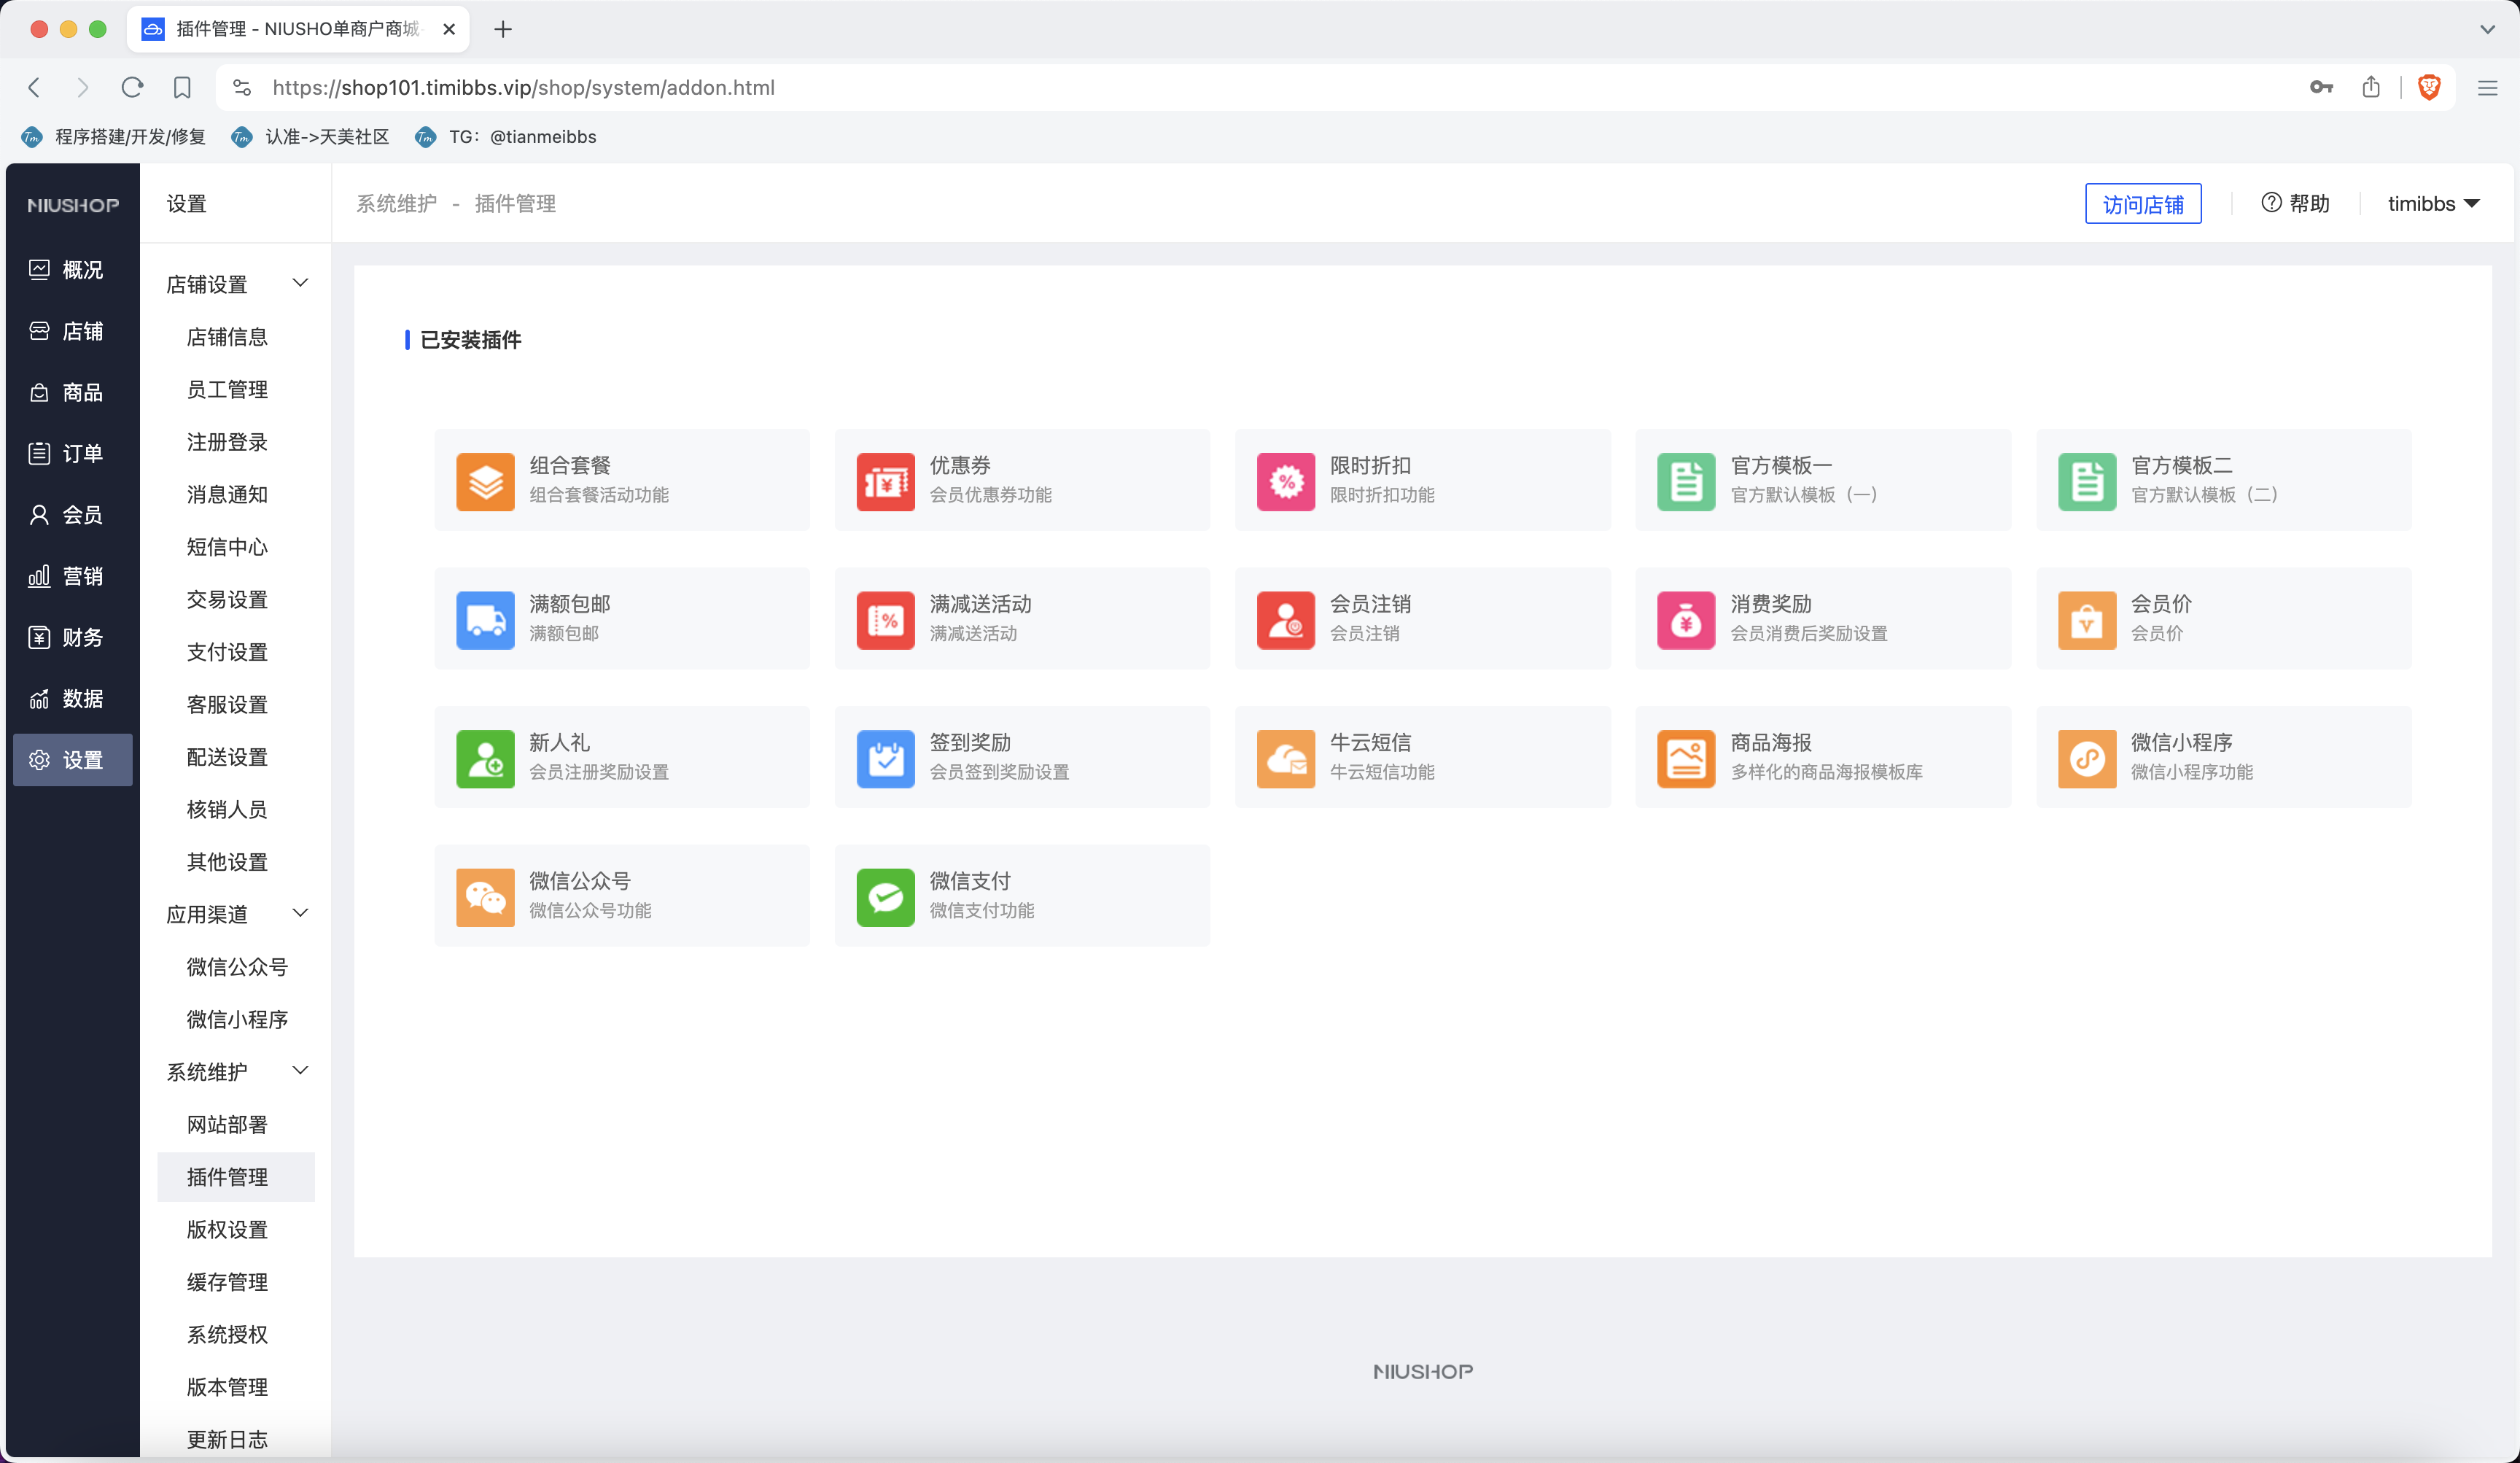This screenshot has height=1463, width=2520.
Task: Select the 满额包邮 truck icon
Action: point(485,620)
